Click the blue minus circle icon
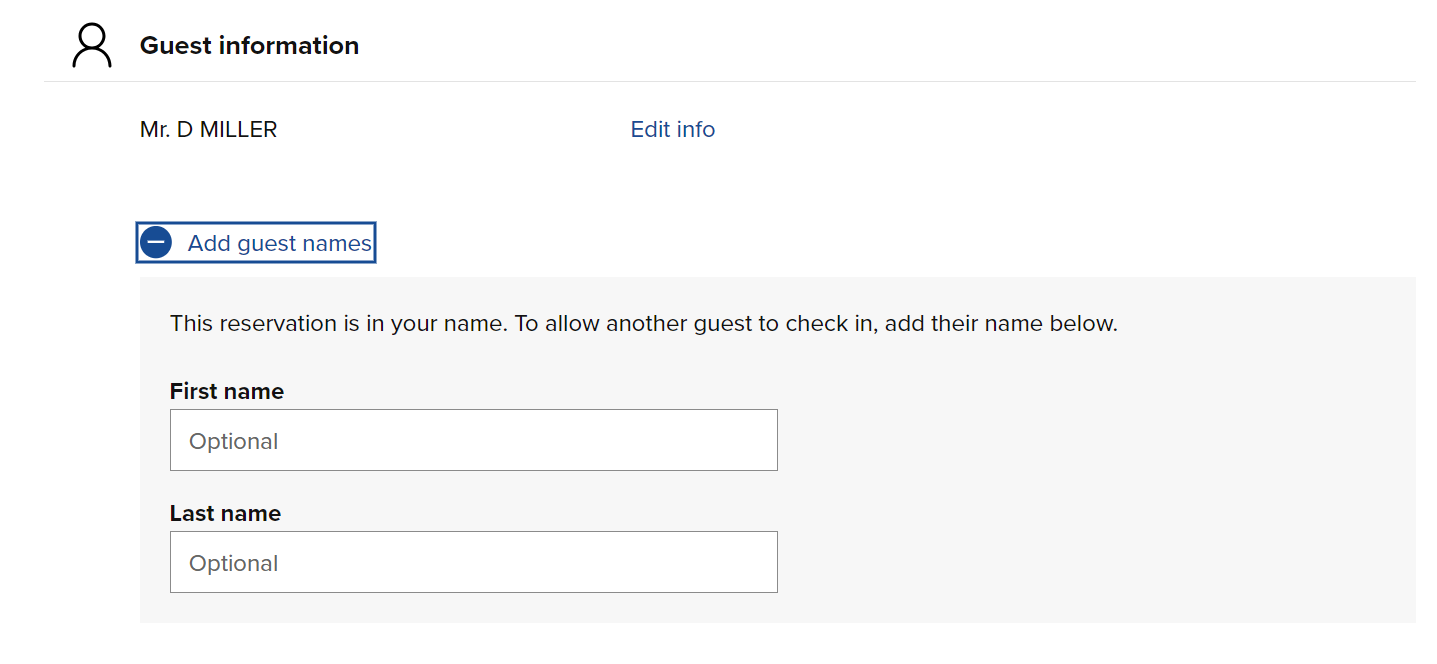 156,243
